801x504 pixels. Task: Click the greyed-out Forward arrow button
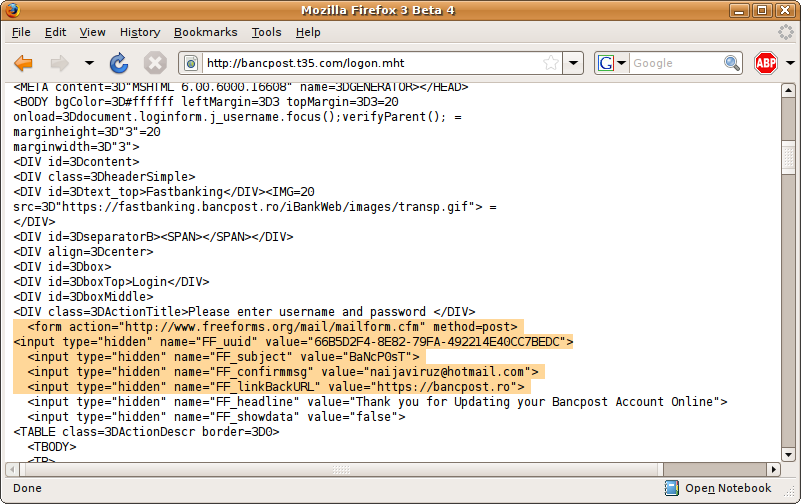click(x=59, y=63)
